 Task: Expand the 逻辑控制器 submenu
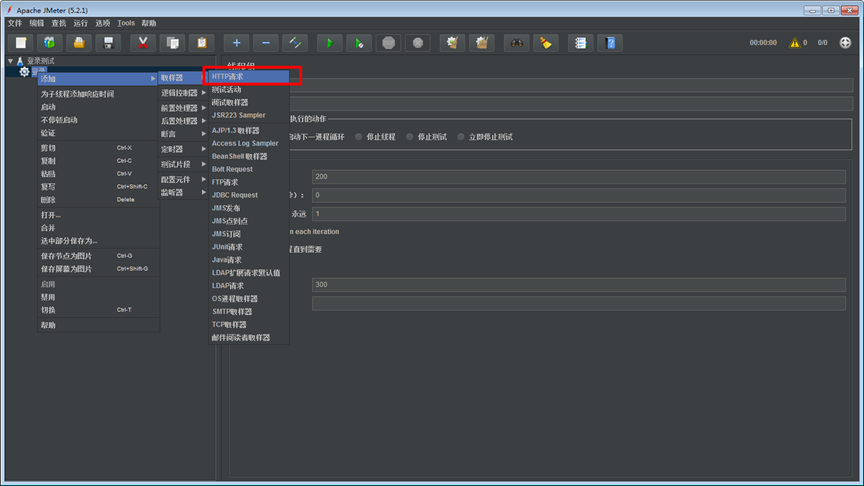(x=183, y=93)
